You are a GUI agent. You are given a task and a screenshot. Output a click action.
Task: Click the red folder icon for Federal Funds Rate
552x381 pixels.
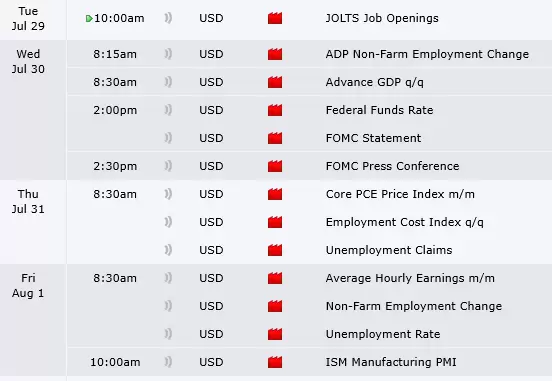[x=275, y=110]
